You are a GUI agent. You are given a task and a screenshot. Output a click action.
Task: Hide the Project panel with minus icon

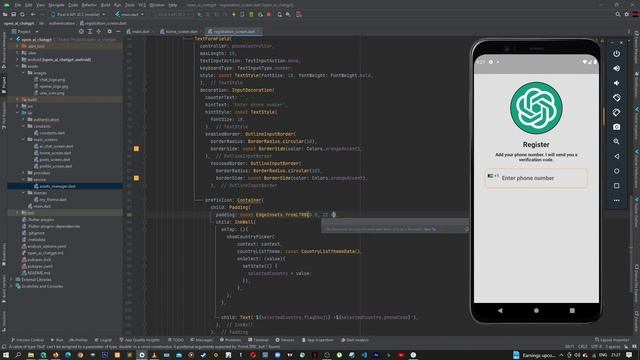click(118, 31)
